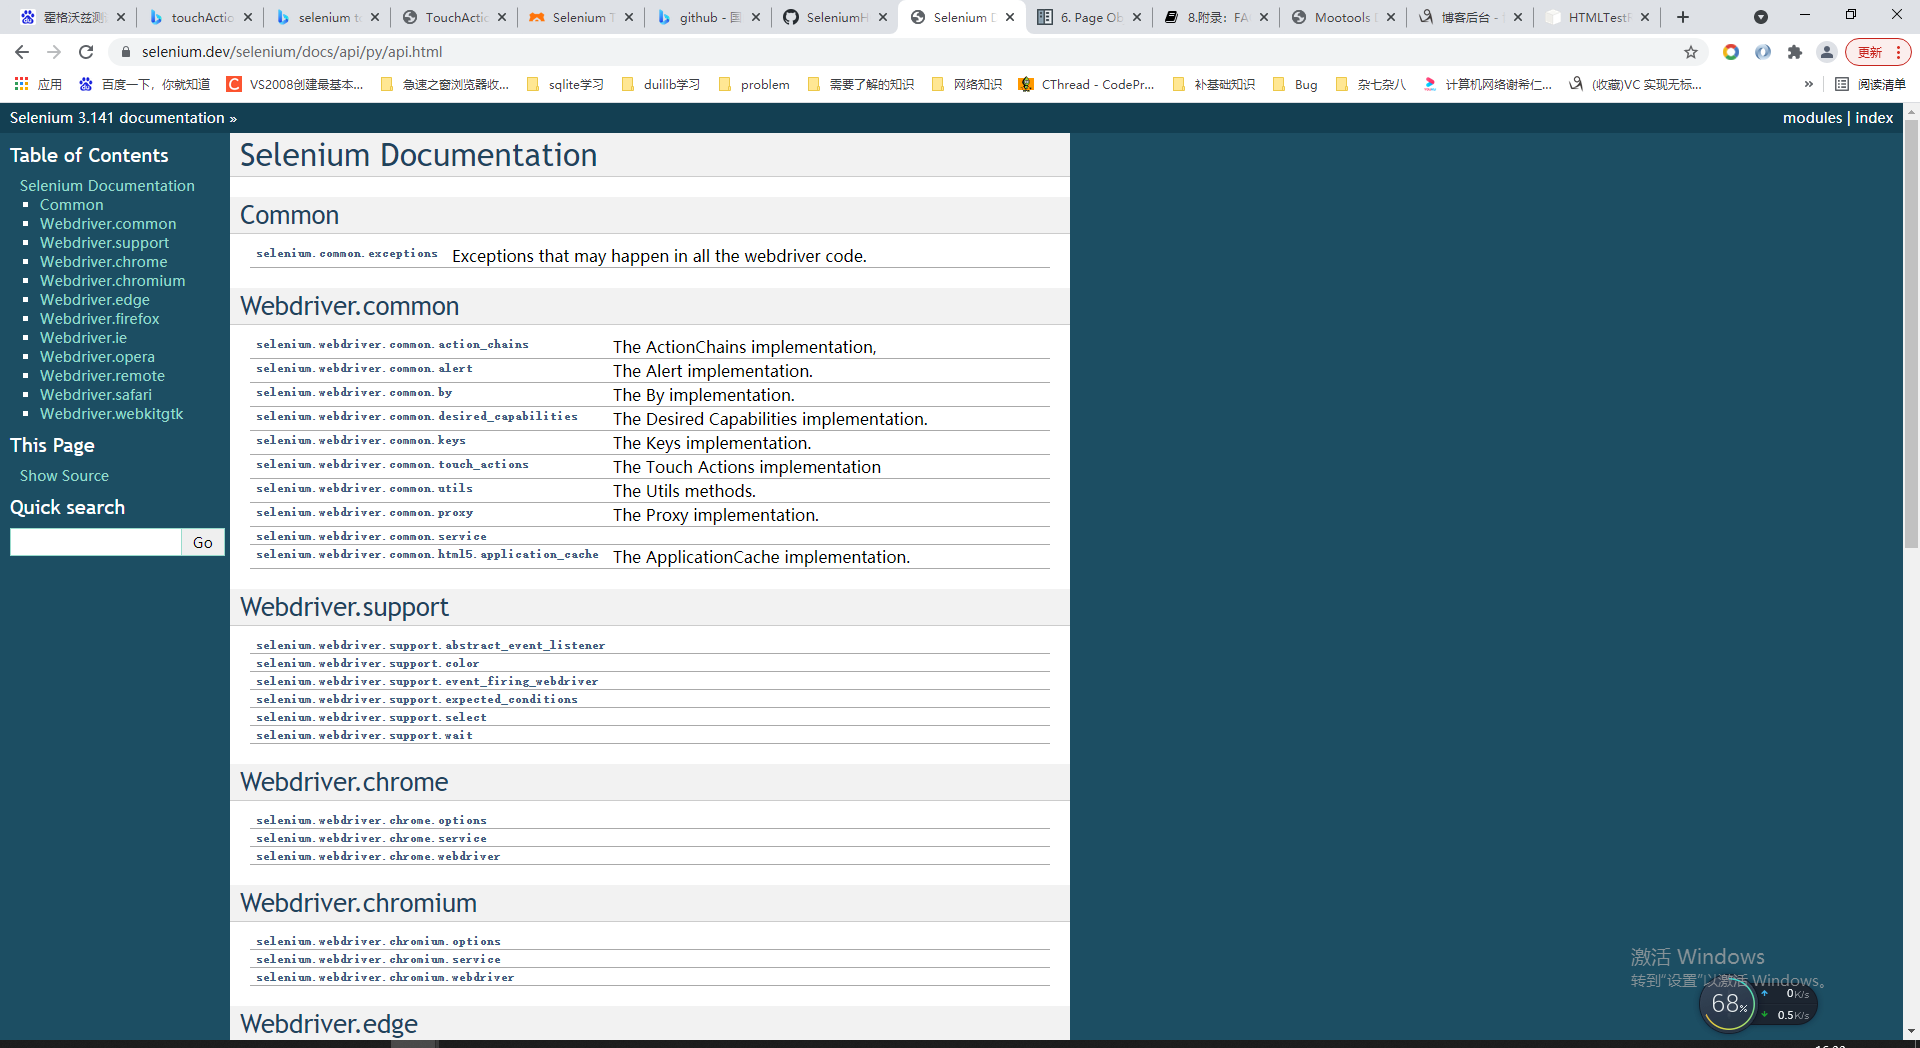The height and width of the screenshot is (1048, 1920).
Task: View site info via the lock icon
Action: pyautogui.click(x=125, y=52)
